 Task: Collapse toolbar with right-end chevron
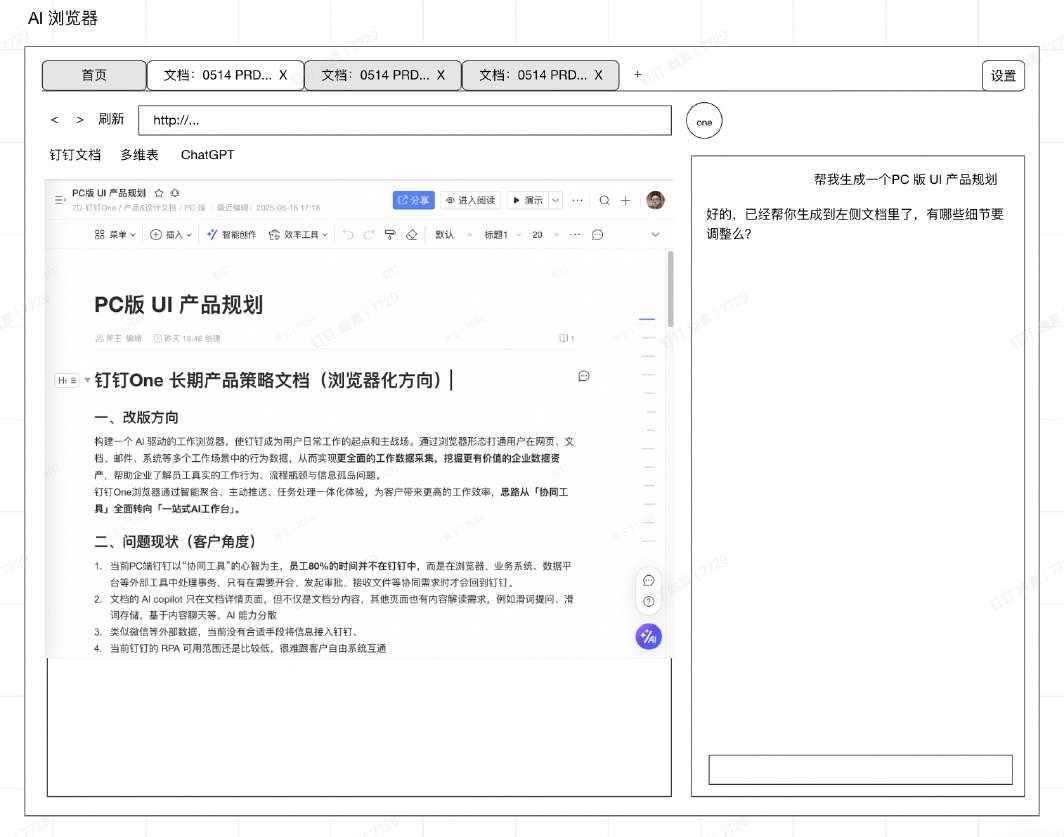(x=655, y=235)
